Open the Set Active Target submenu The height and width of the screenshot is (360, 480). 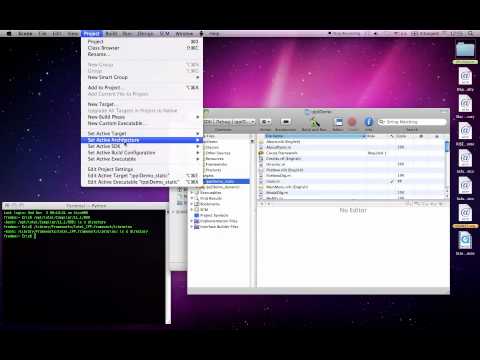point(143,133)
